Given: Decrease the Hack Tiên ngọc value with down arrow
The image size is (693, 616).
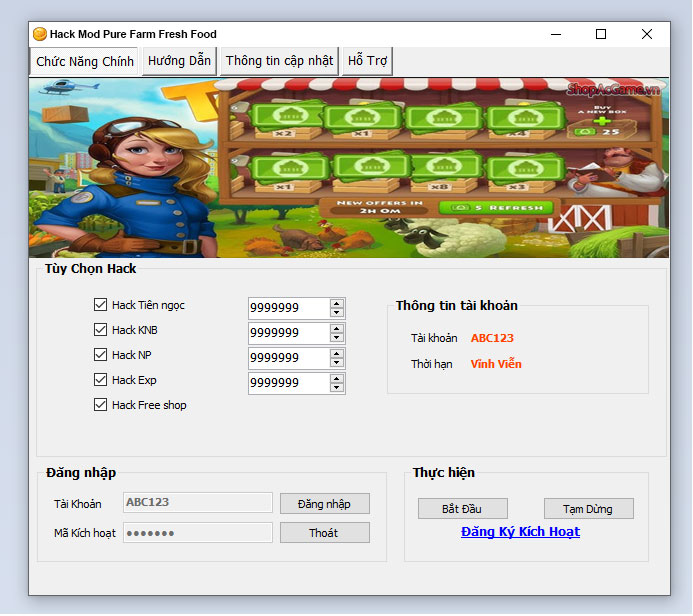Looking at the screenshot, I should click(337, 312).
